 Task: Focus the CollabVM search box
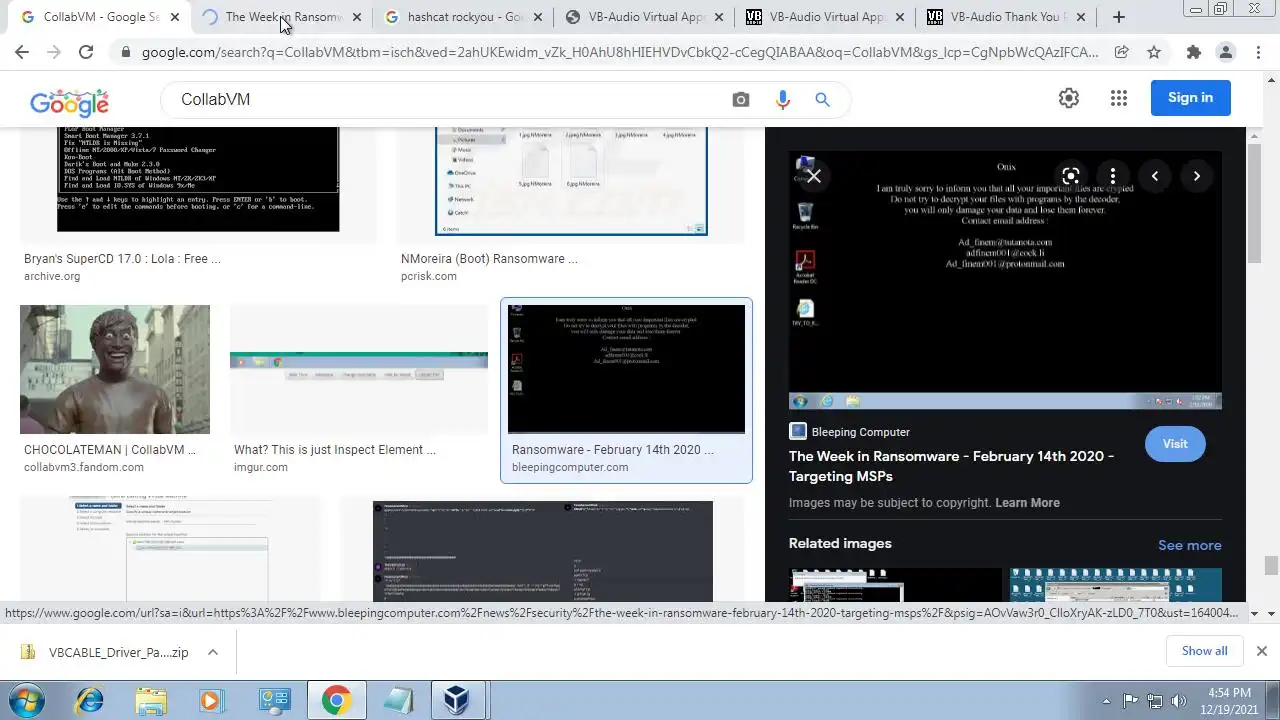(450, 99)
